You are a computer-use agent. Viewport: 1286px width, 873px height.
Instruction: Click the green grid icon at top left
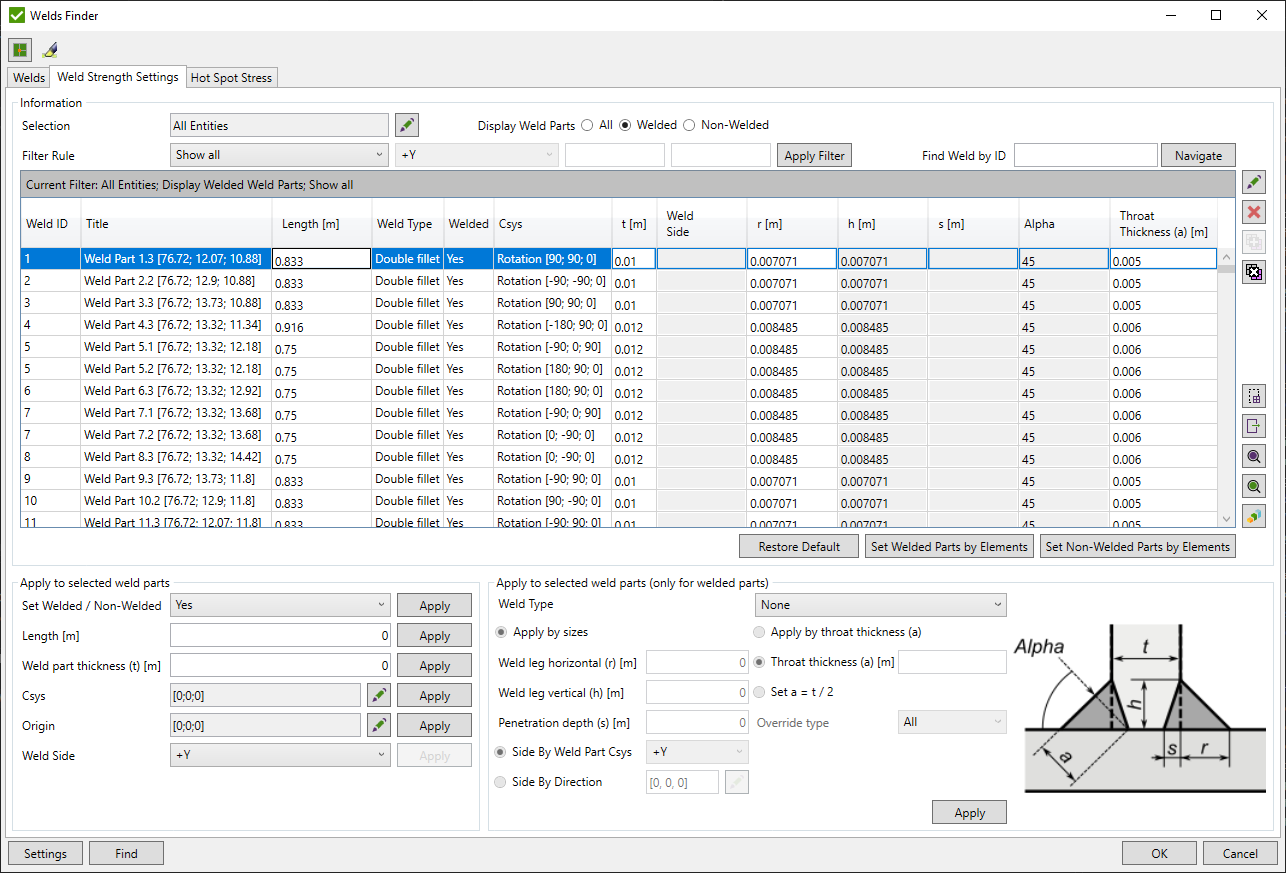click(x=20, y=49)
